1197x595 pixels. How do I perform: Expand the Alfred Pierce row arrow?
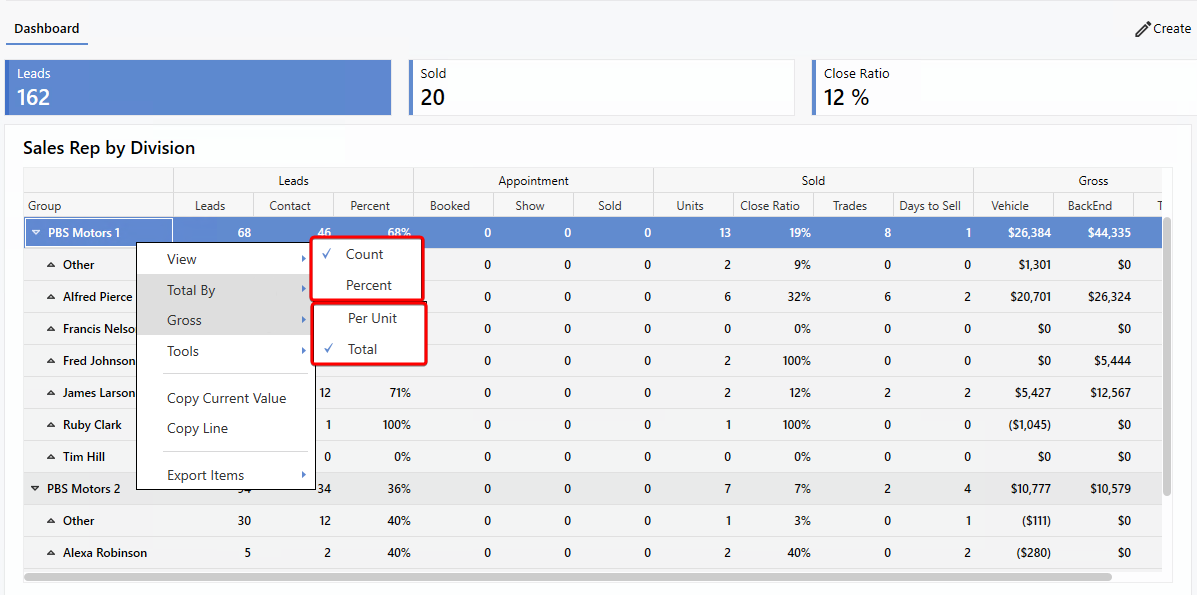click(51, 297)
